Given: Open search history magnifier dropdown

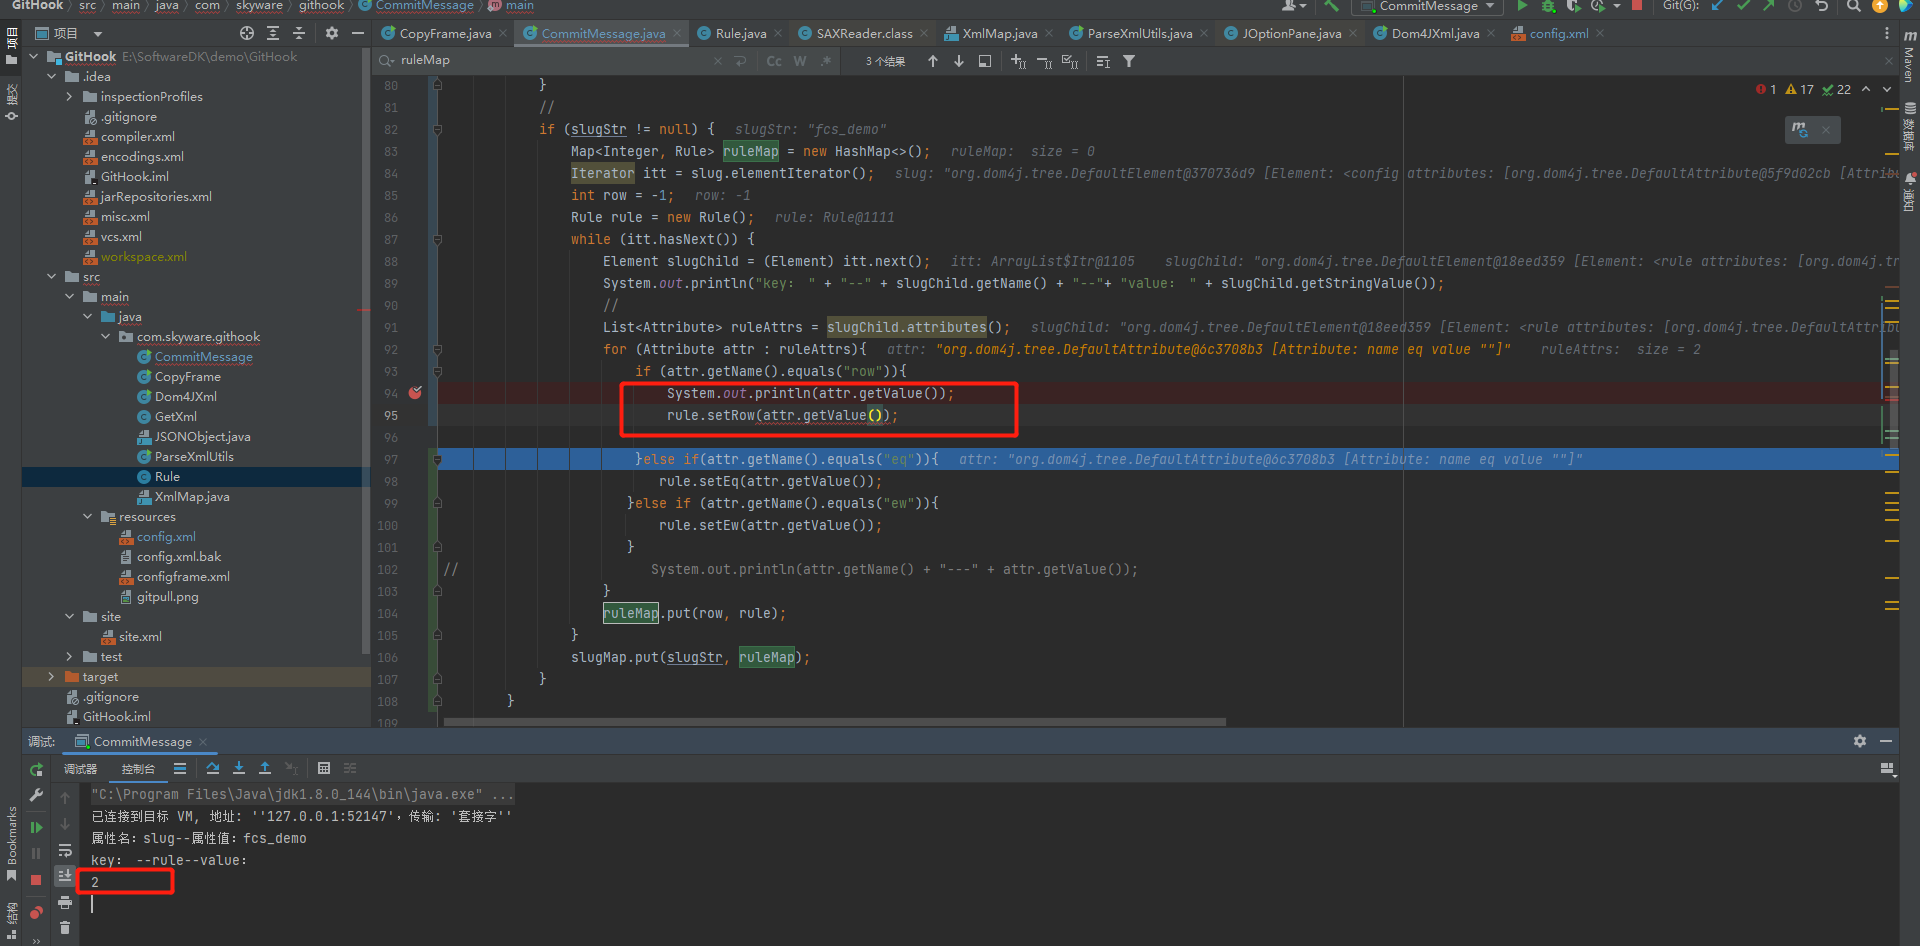Looking at the screenshot, I should tap(386, 60).
